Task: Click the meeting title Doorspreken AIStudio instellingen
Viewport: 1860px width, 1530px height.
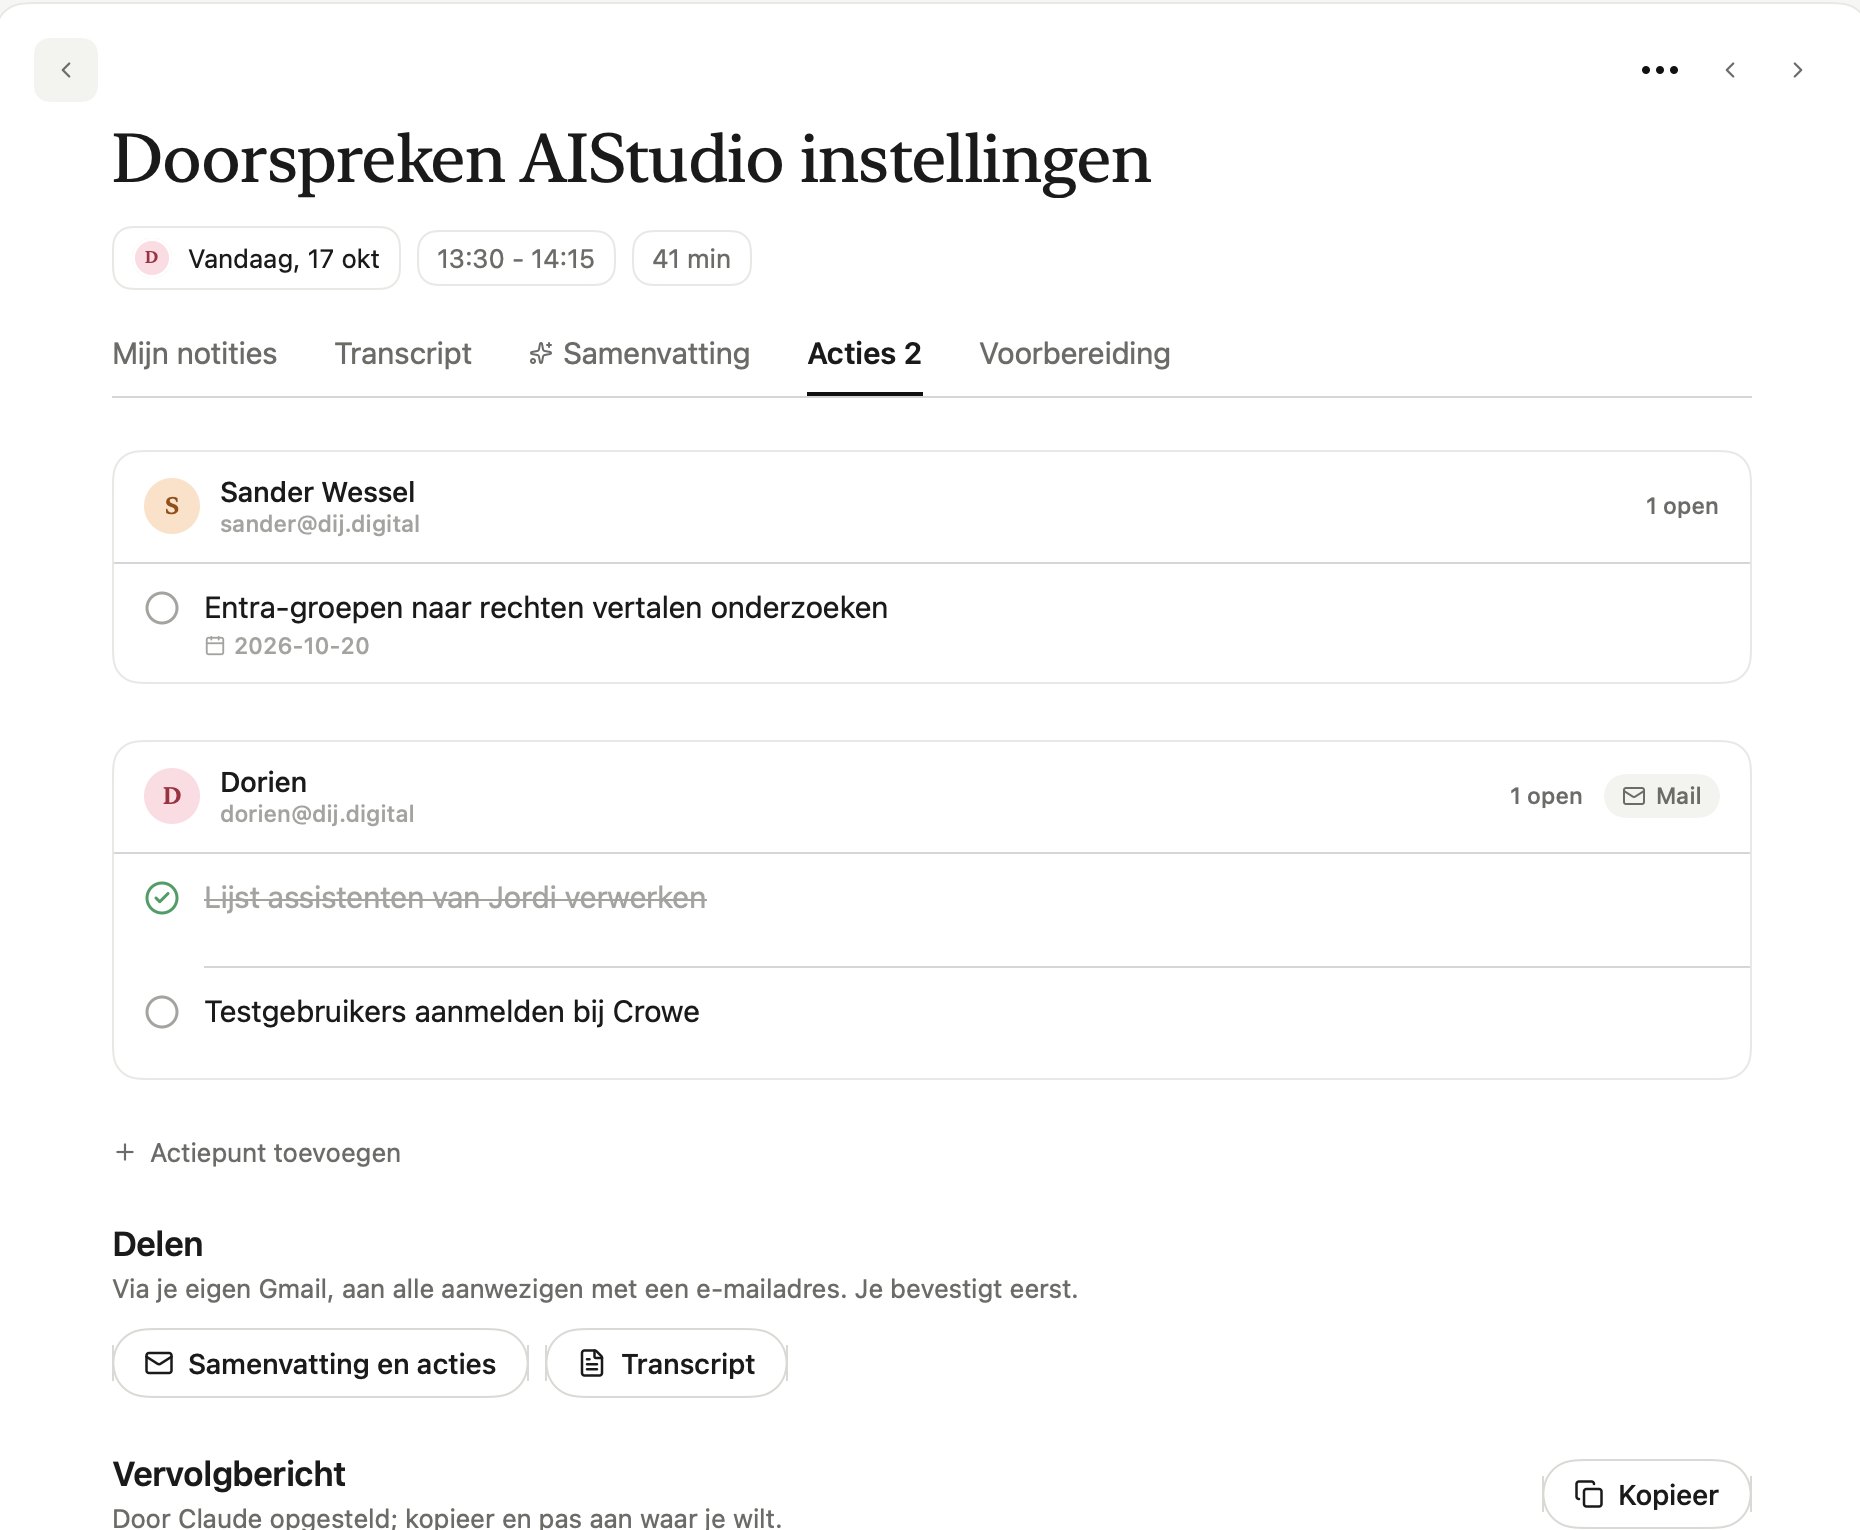Action: click(632, 160)
